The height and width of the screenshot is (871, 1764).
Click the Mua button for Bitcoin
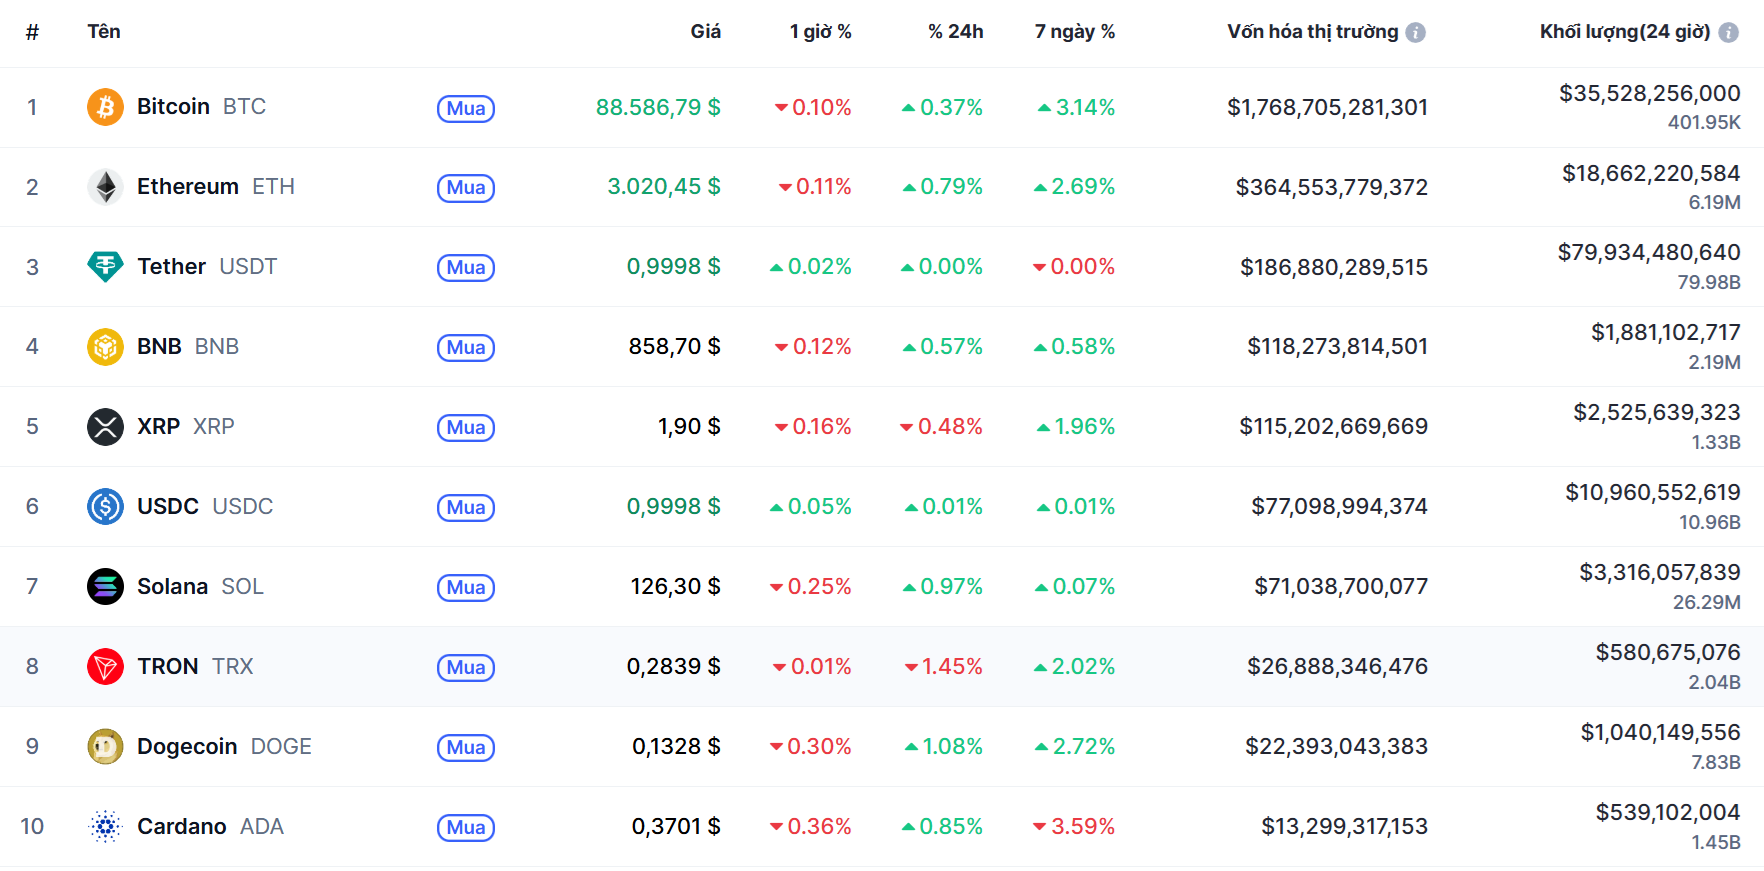tap(466, 108)
